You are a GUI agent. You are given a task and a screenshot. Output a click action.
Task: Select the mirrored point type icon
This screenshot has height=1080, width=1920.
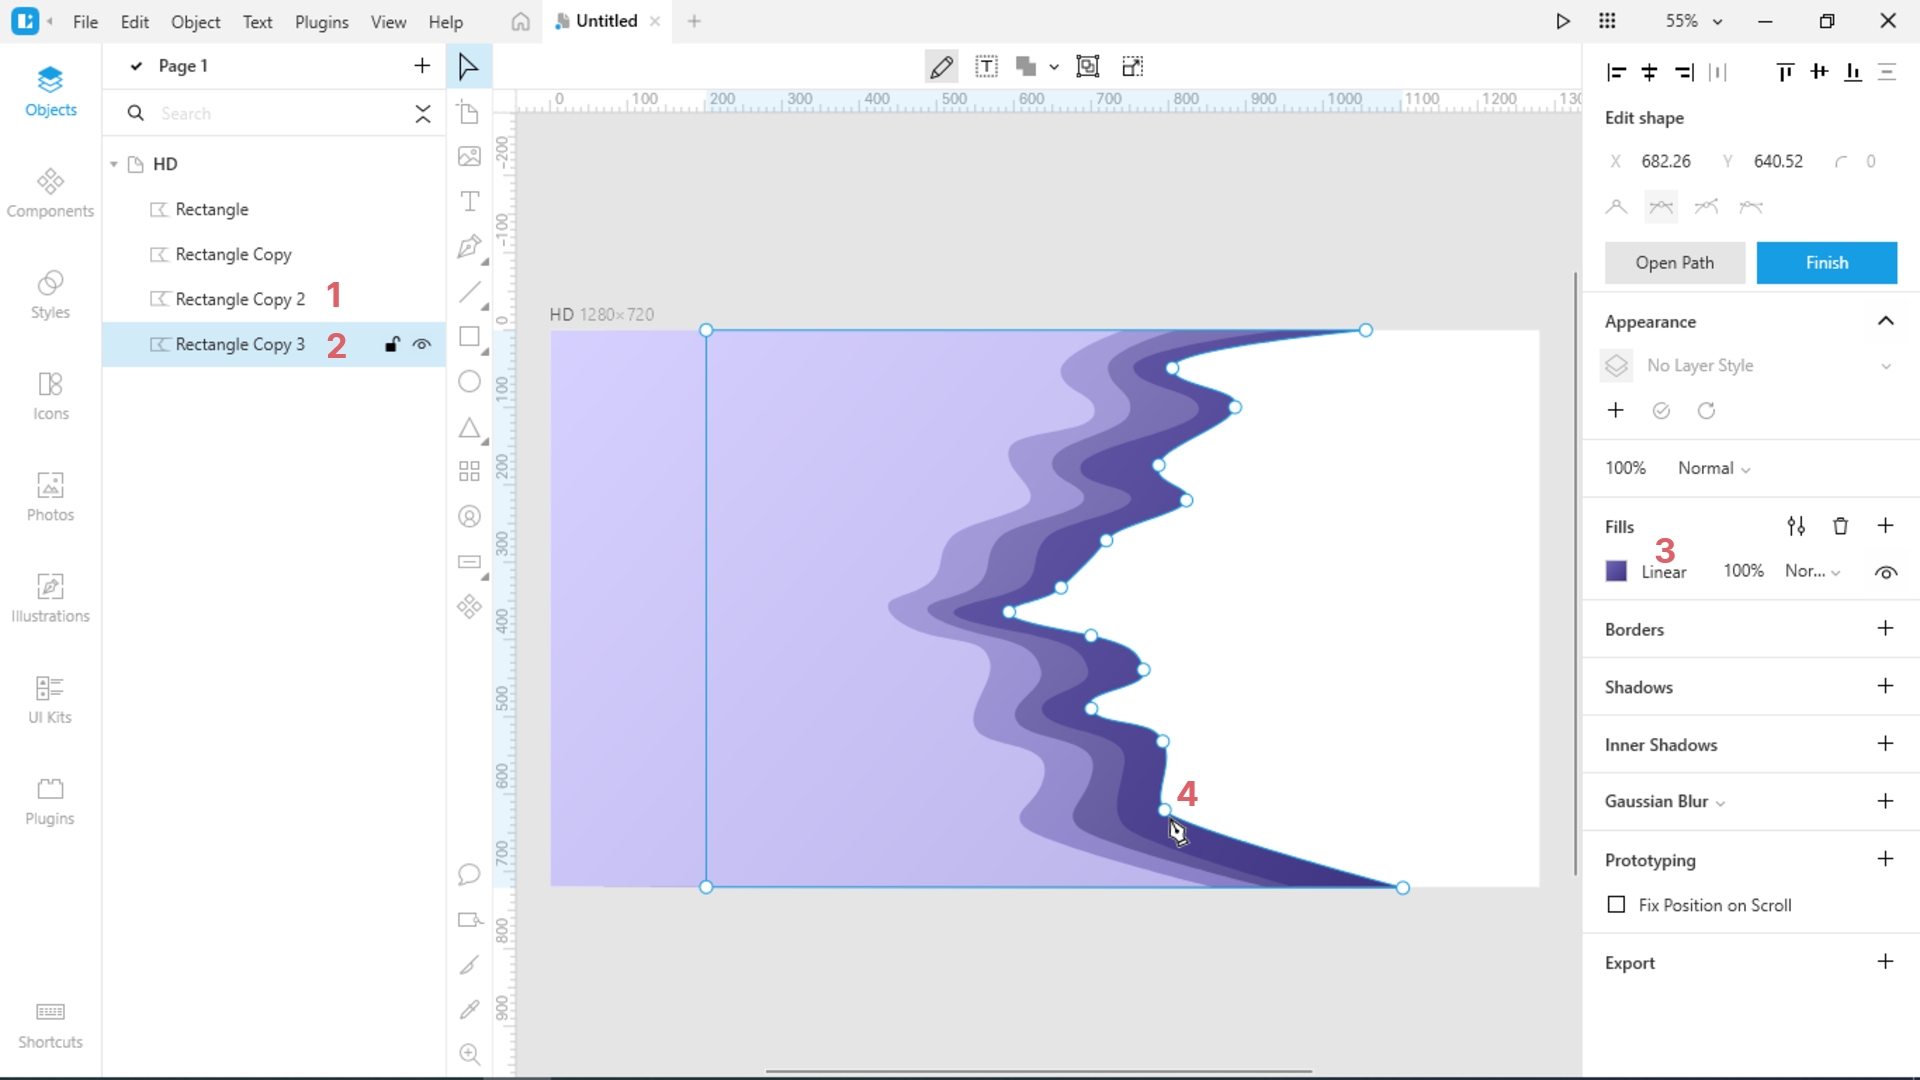click(1661, 207)
